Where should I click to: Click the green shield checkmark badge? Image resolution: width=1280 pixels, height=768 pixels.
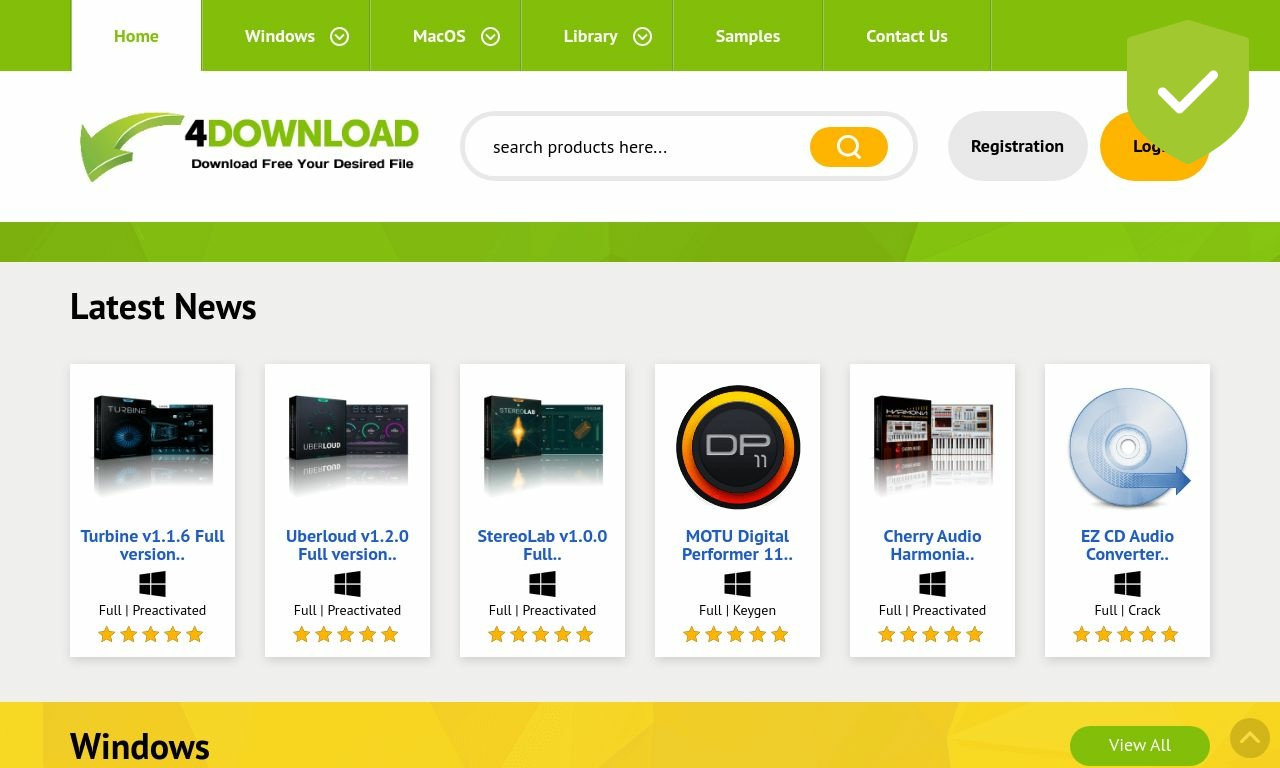(1187, 92)
